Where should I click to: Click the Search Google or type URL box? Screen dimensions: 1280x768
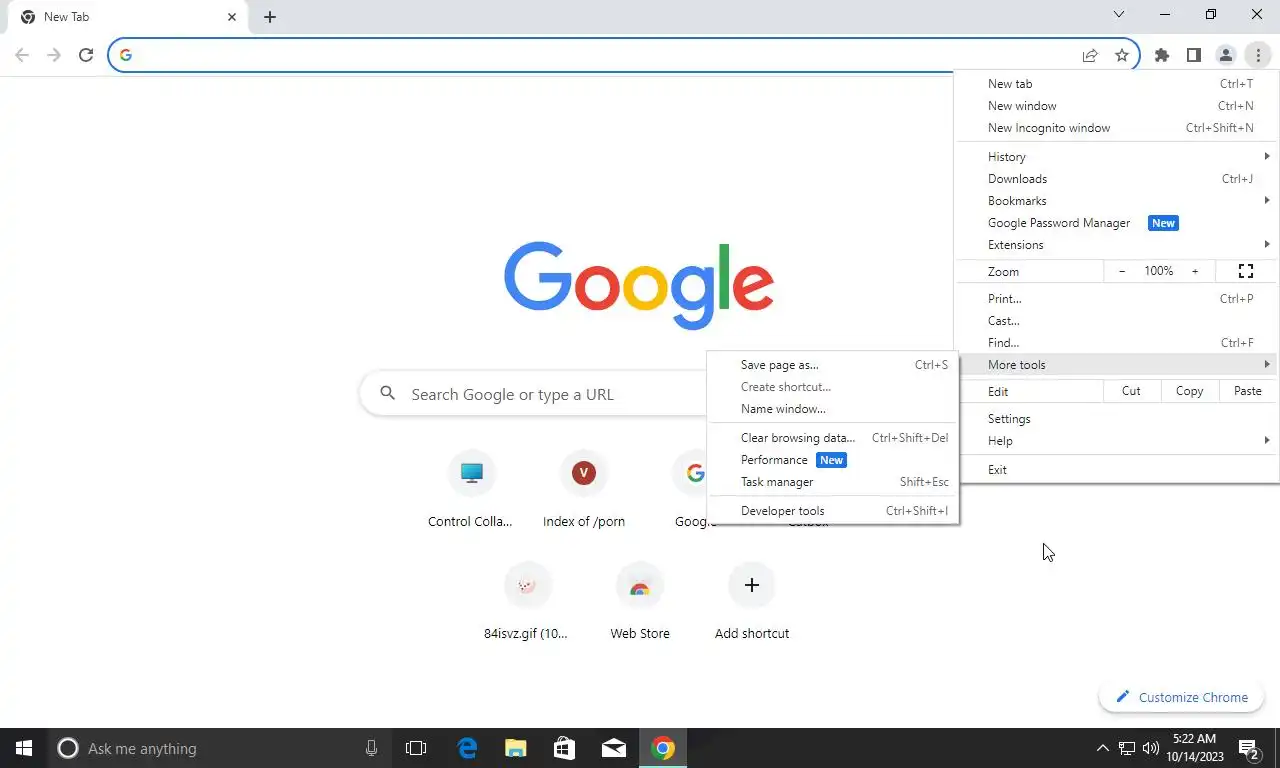[x=535, y=394]
